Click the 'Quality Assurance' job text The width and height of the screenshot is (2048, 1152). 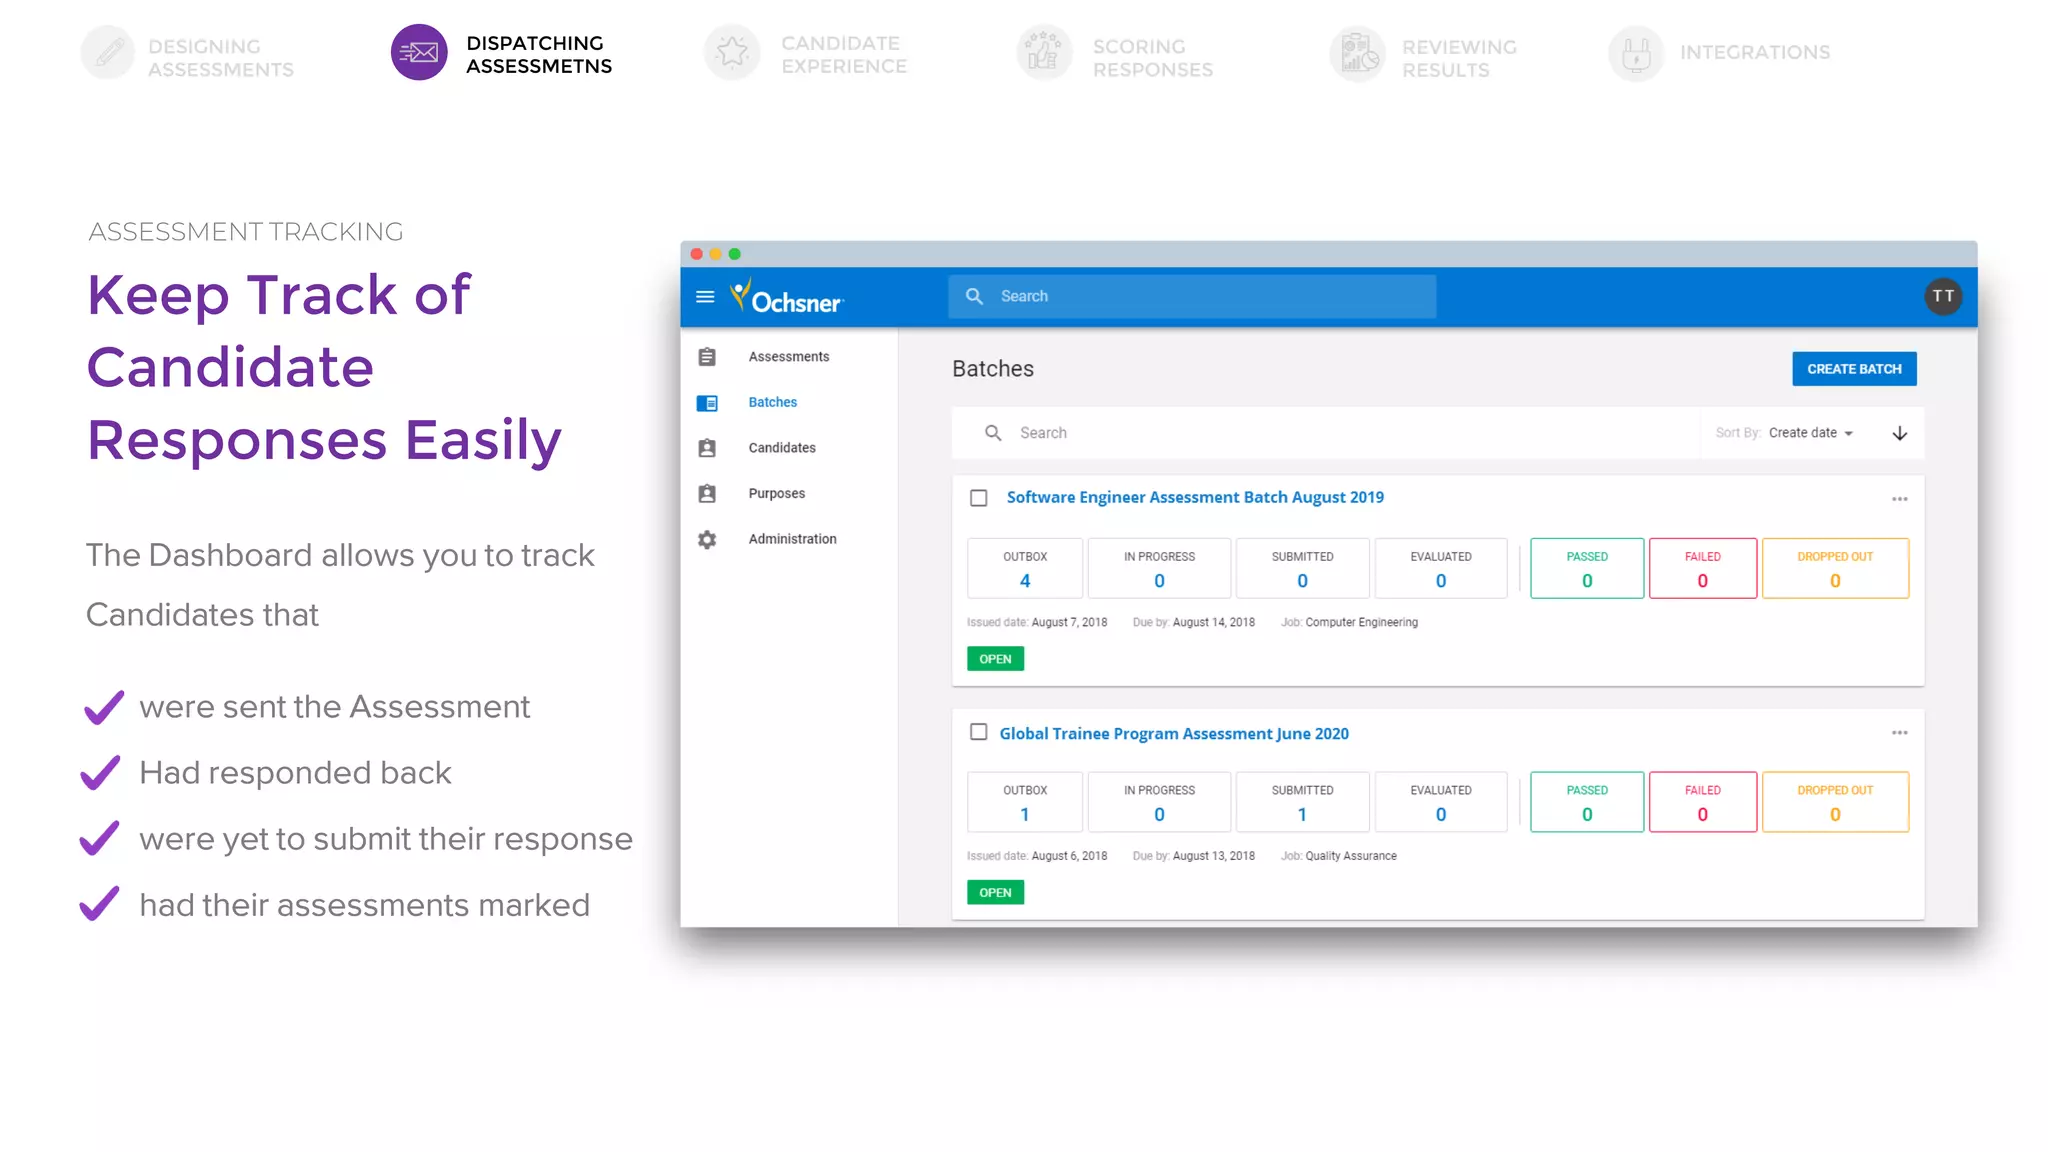(x=1351, y=856)
